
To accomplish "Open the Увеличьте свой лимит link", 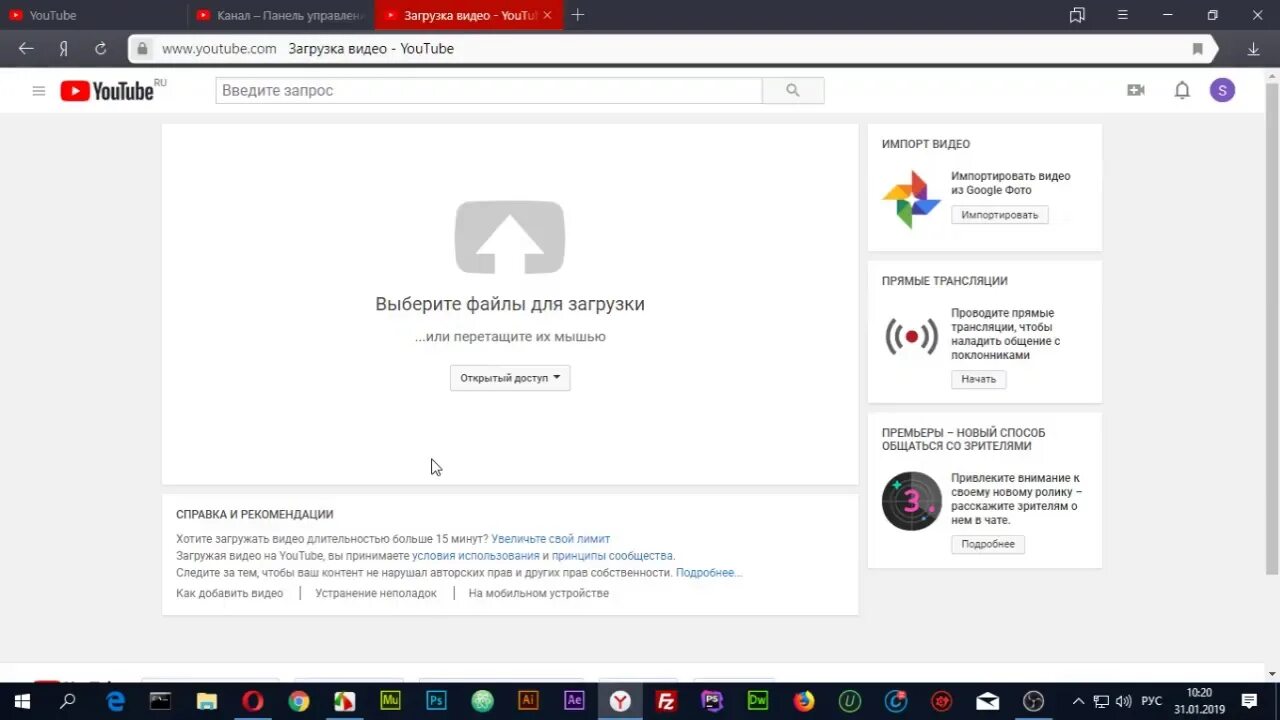I will 551,539.
